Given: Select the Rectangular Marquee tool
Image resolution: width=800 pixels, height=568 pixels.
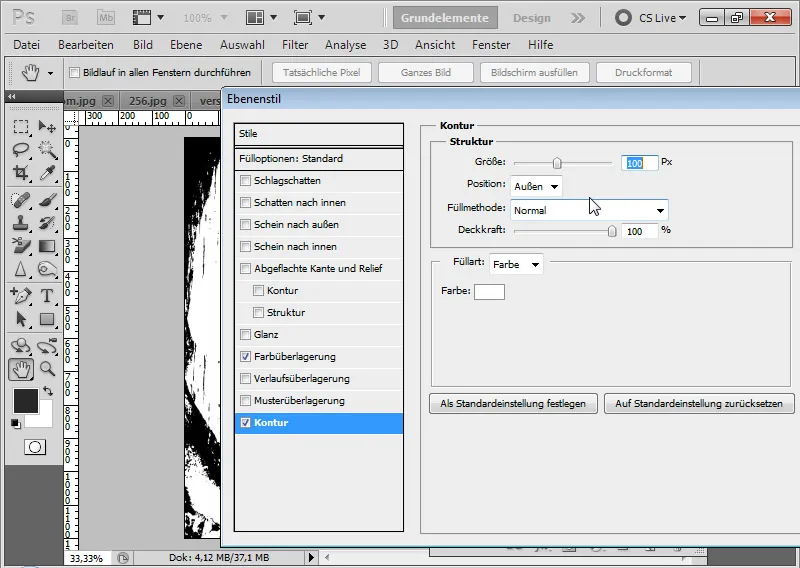Looking at the screenshot, I should coord(21,126).
